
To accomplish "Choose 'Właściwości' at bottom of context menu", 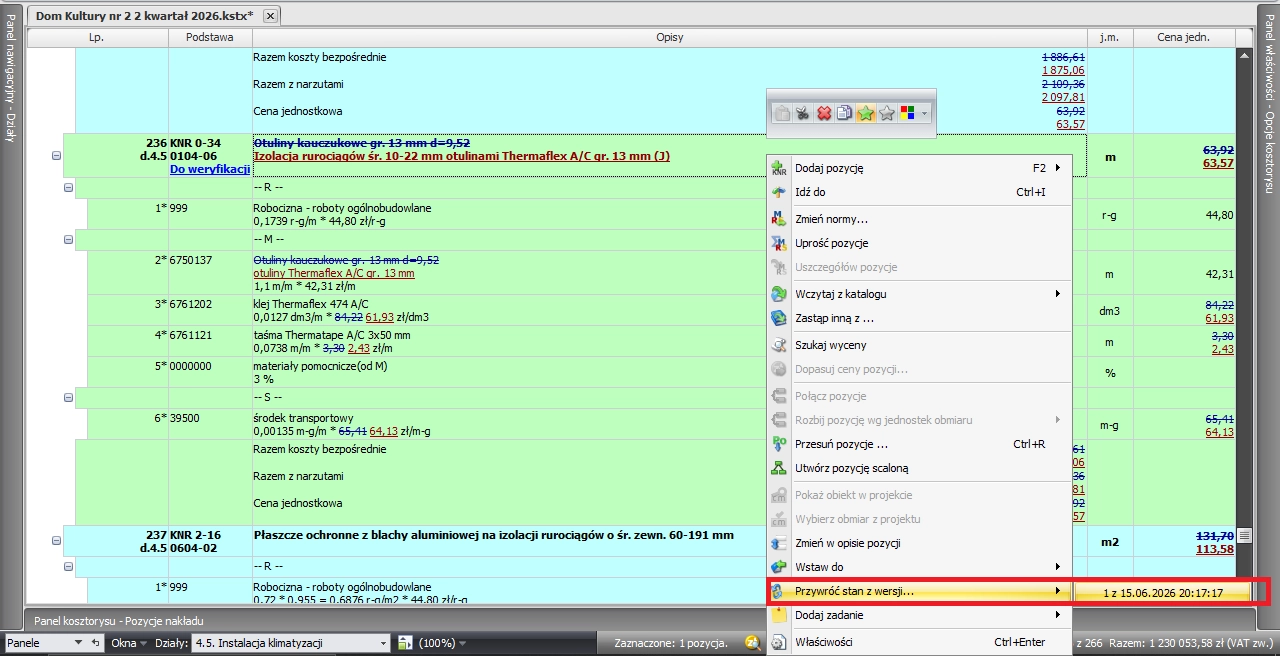I will click(x=918, y=642).
